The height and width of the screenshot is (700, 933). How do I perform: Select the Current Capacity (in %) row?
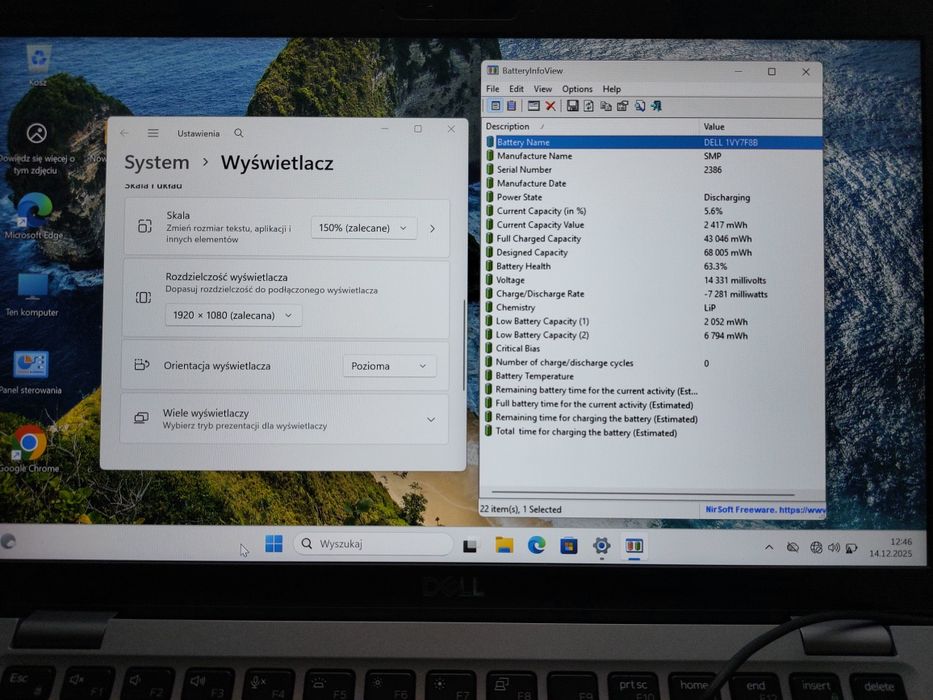point(653,211)
